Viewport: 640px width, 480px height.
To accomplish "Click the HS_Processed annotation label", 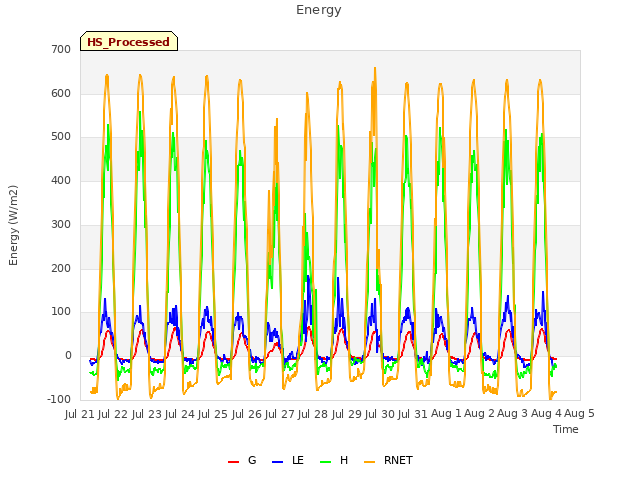I will (x=129, y=41).
